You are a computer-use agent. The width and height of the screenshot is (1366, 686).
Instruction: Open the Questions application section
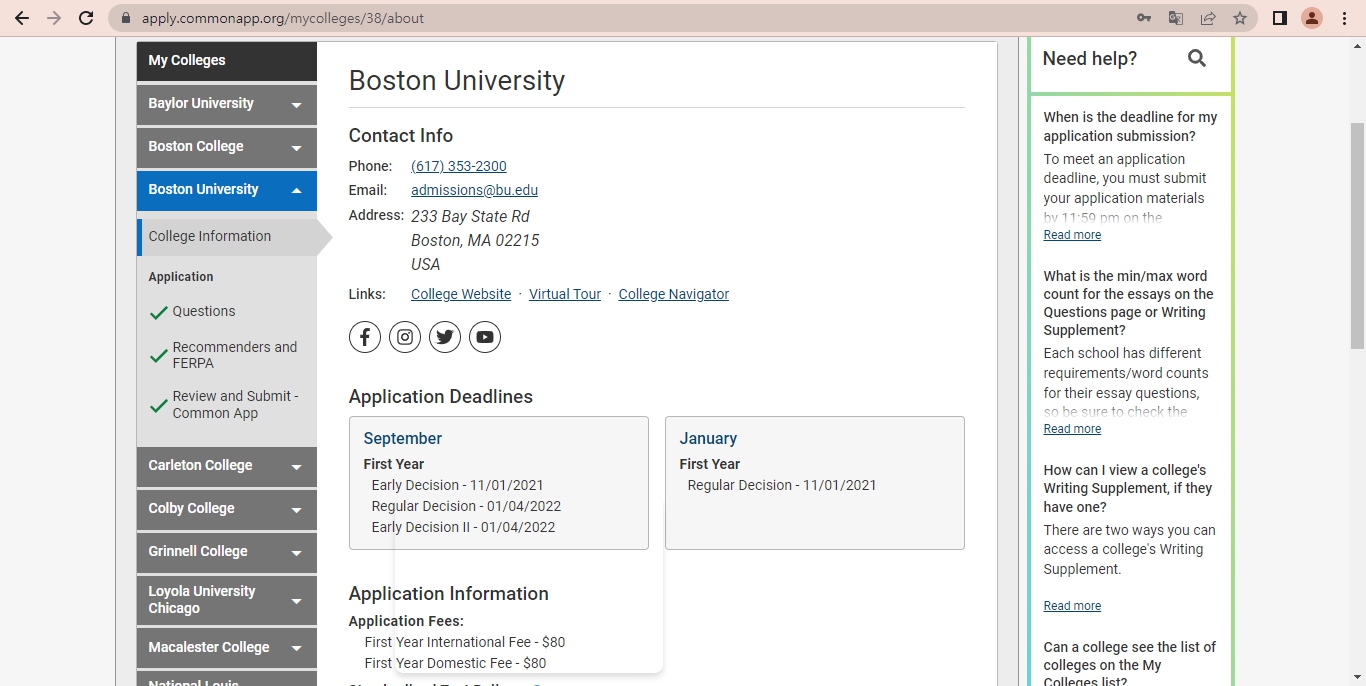204,311
